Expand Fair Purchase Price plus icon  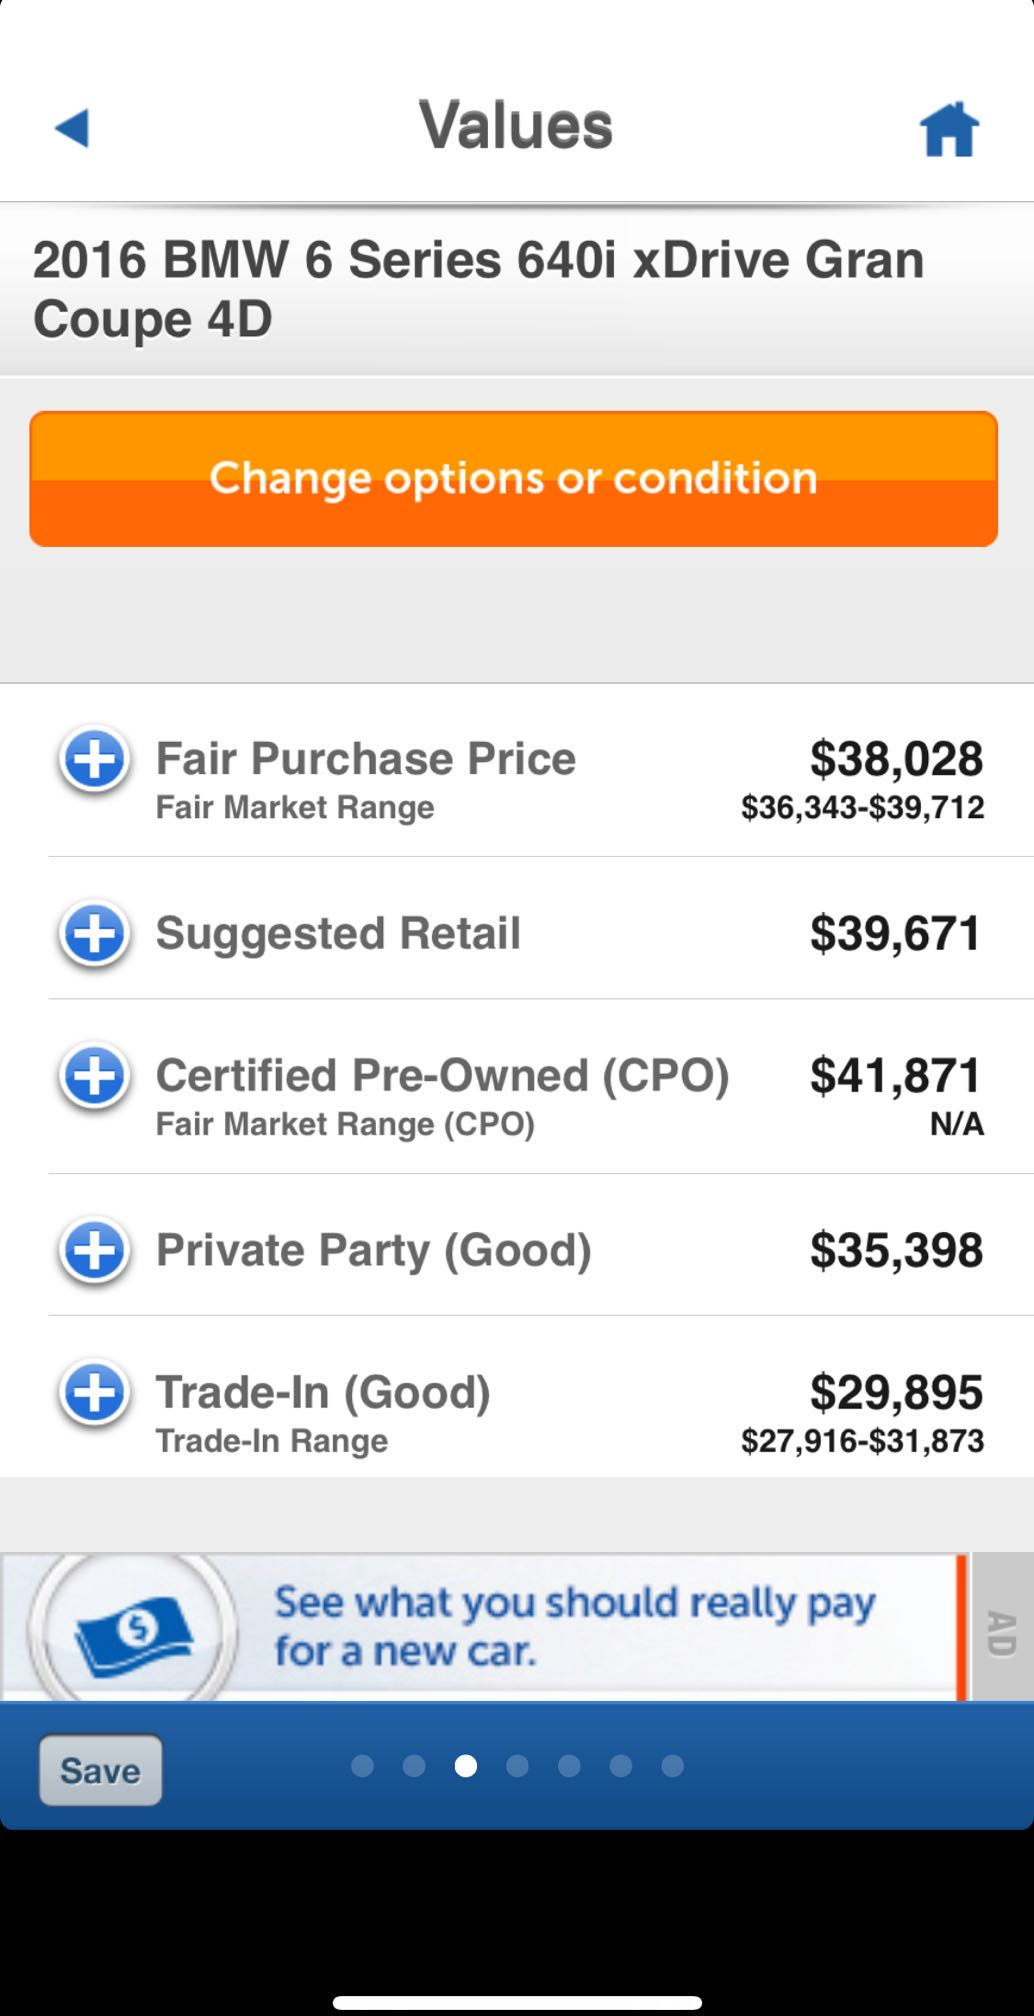94,761
